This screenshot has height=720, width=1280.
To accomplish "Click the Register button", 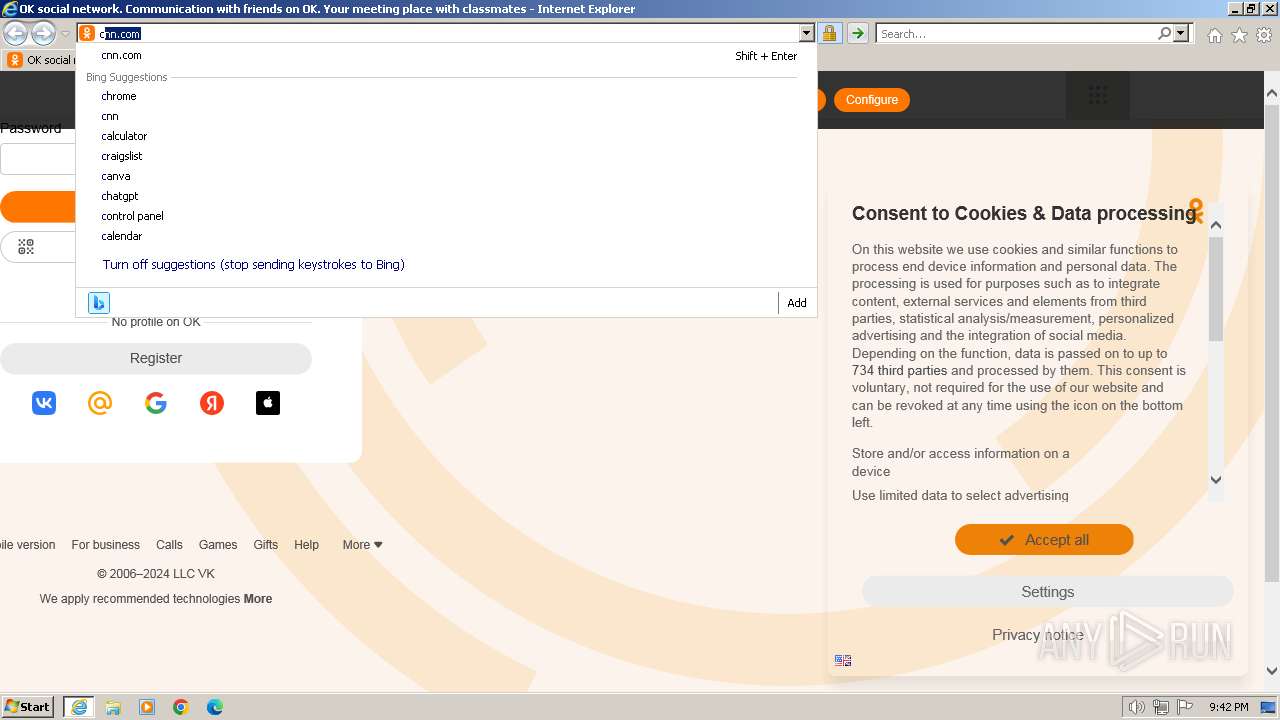I will [156, 358].
